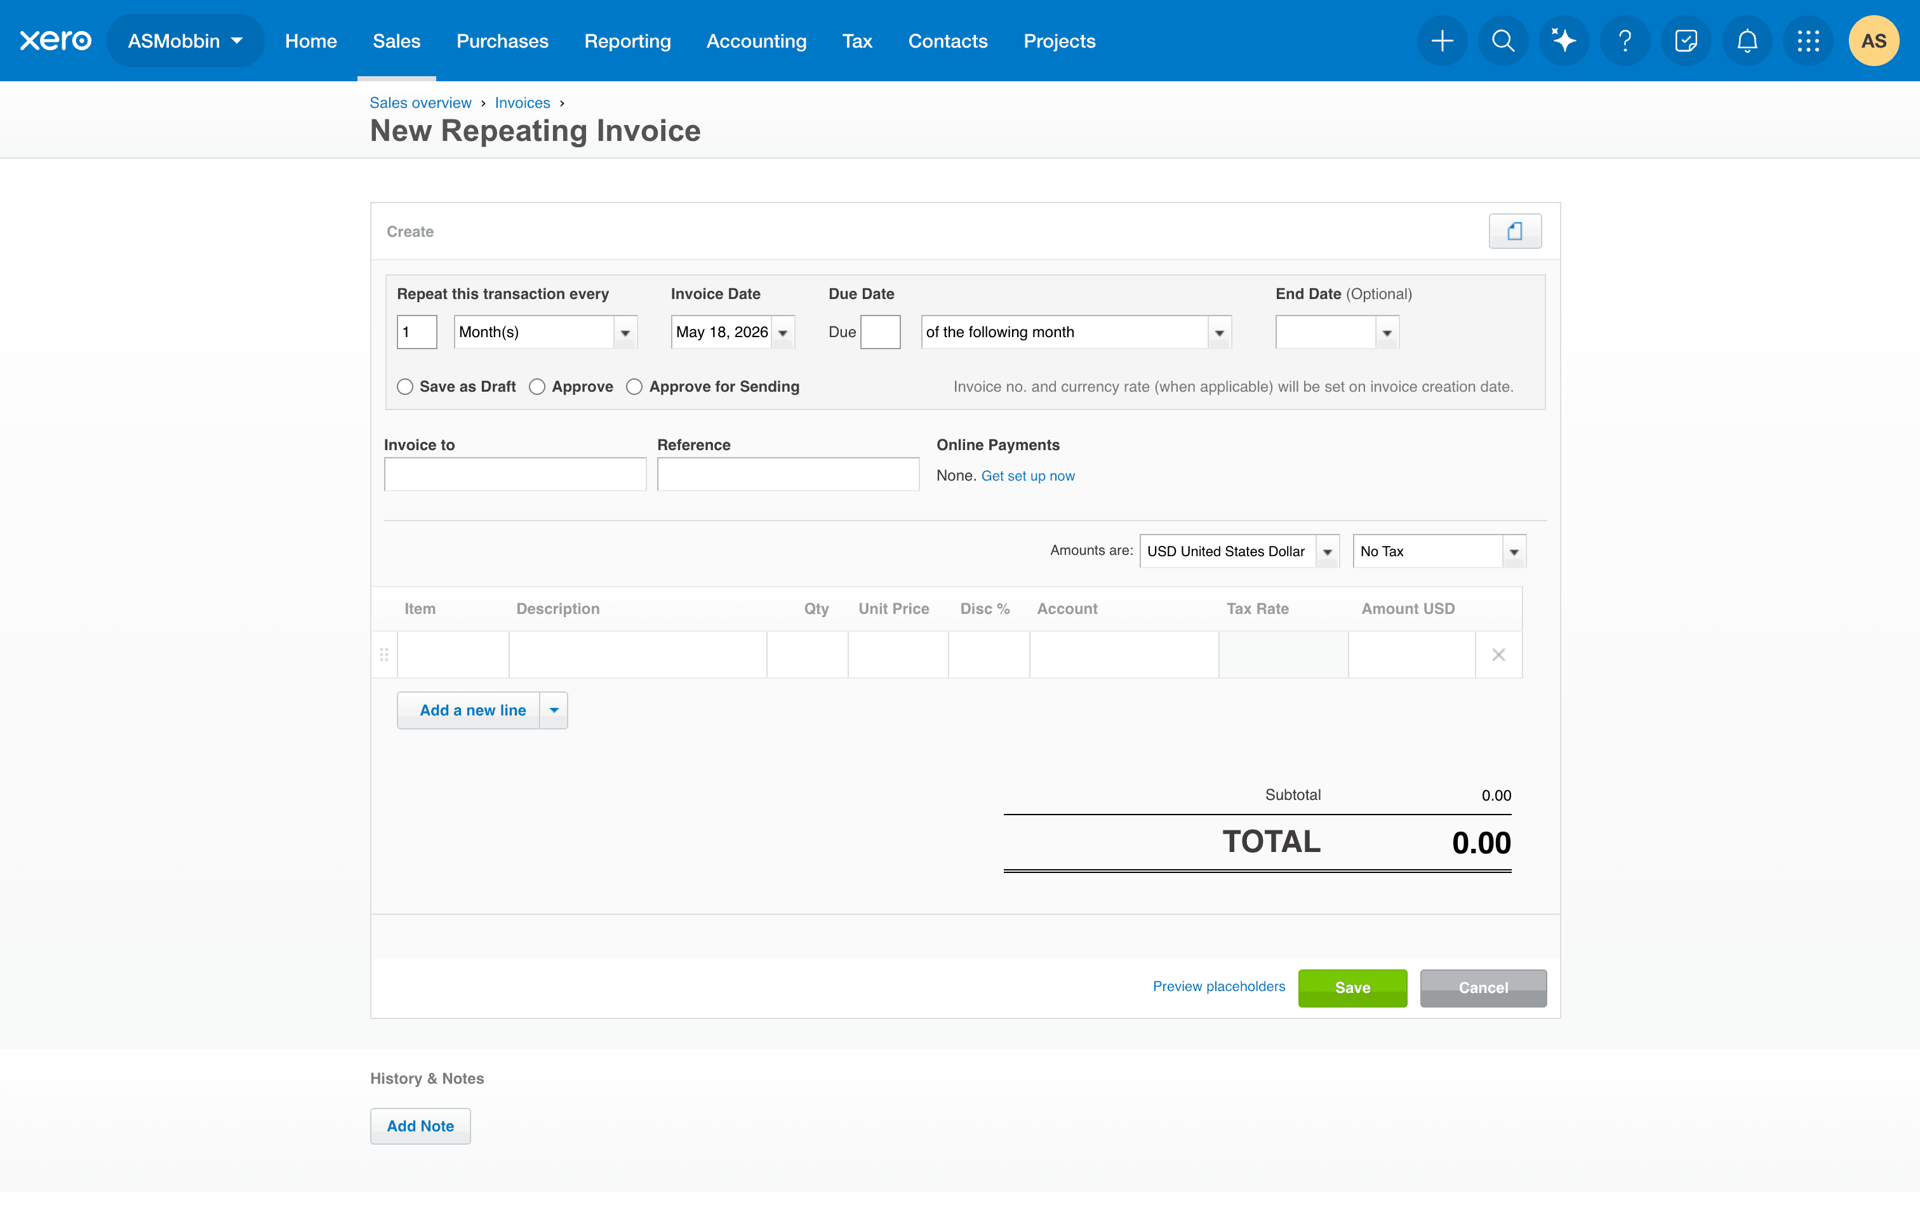1920x1205 pixels.
Task: Open the quick create plus menu
Action: tap(1442, 41)
